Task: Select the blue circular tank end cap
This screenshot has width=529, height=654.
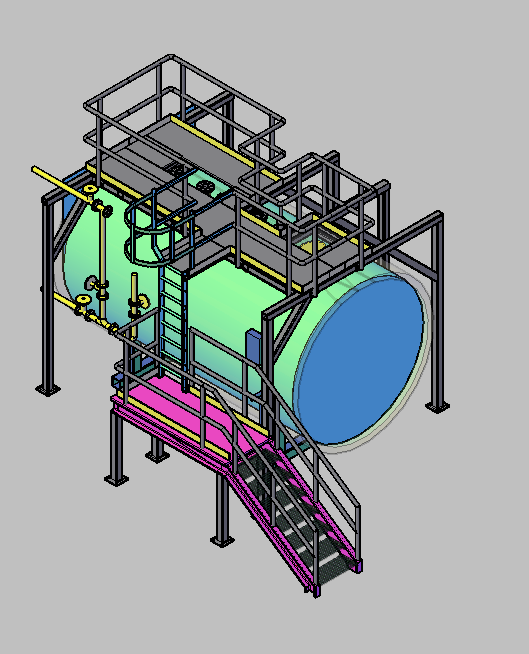Action: [361, 360]
